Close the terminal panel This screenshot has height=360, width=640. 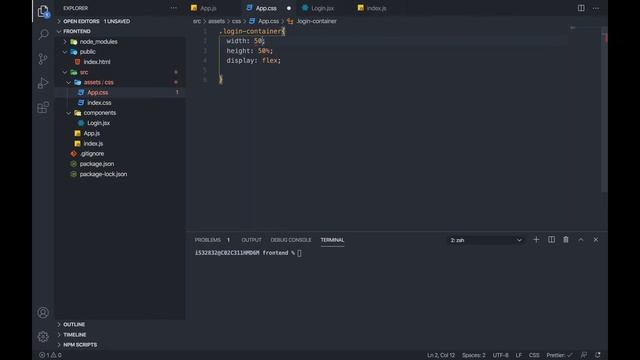596,240
